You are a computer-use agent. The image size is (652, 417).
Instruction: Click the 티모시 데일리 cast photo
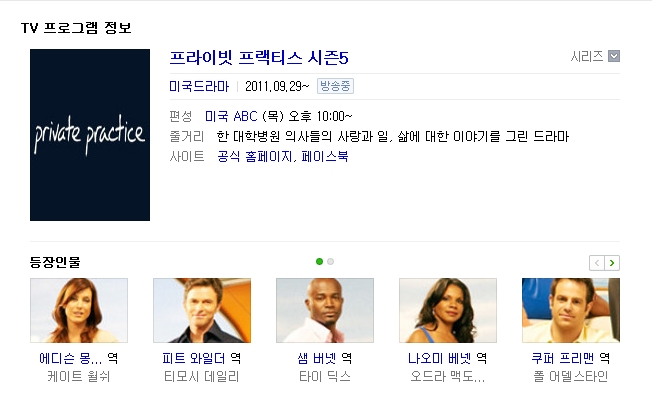click(202, 311)
